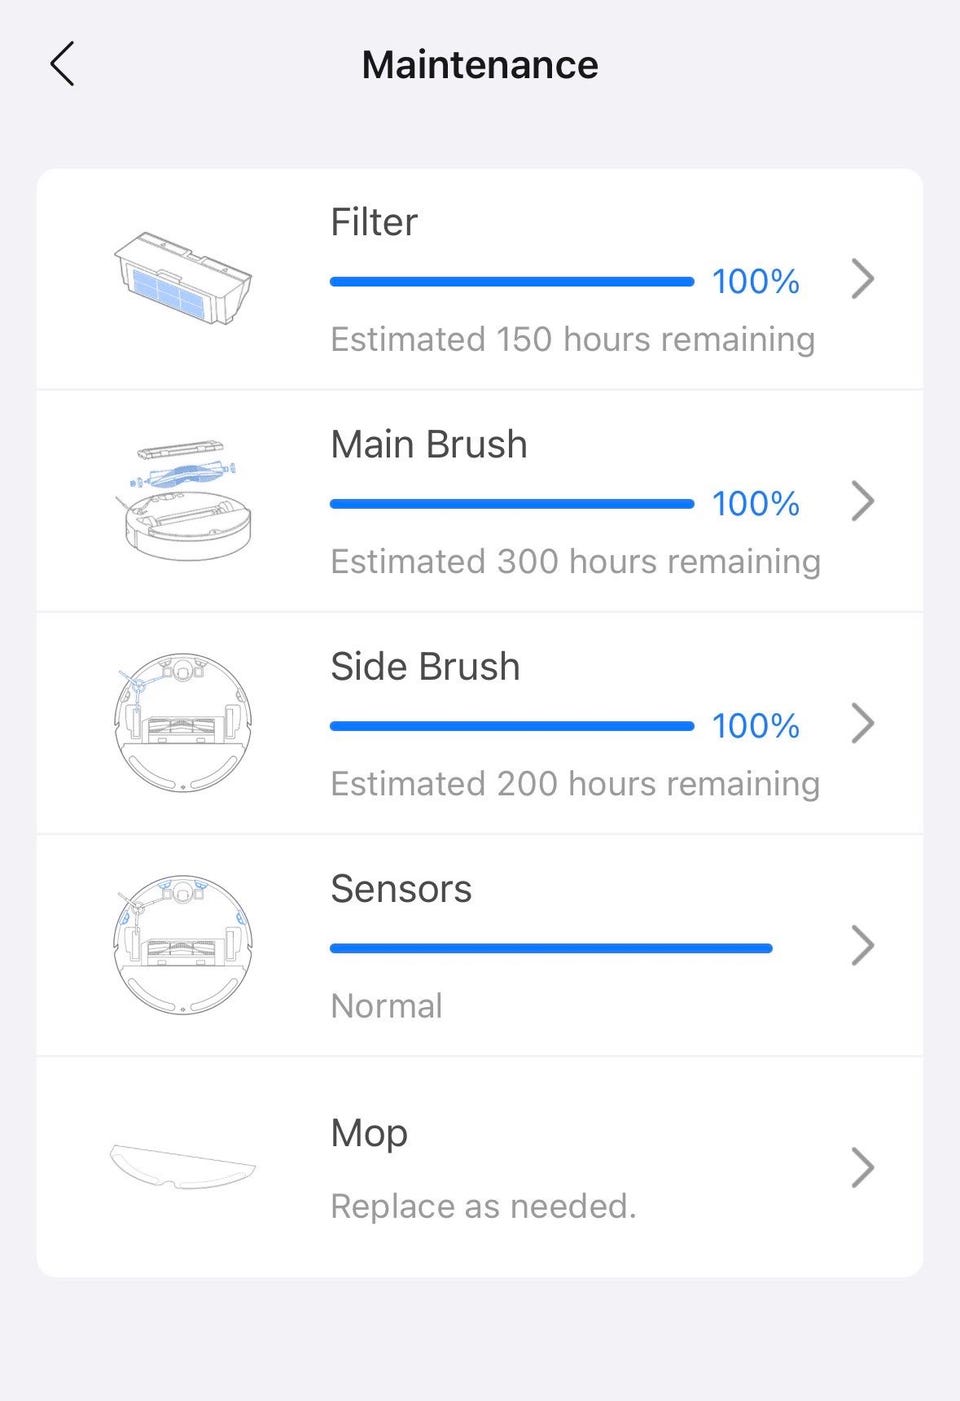This screenshot has width=960, height=1401.
Task: Open Sensors details with chevron
Action: 862,945
